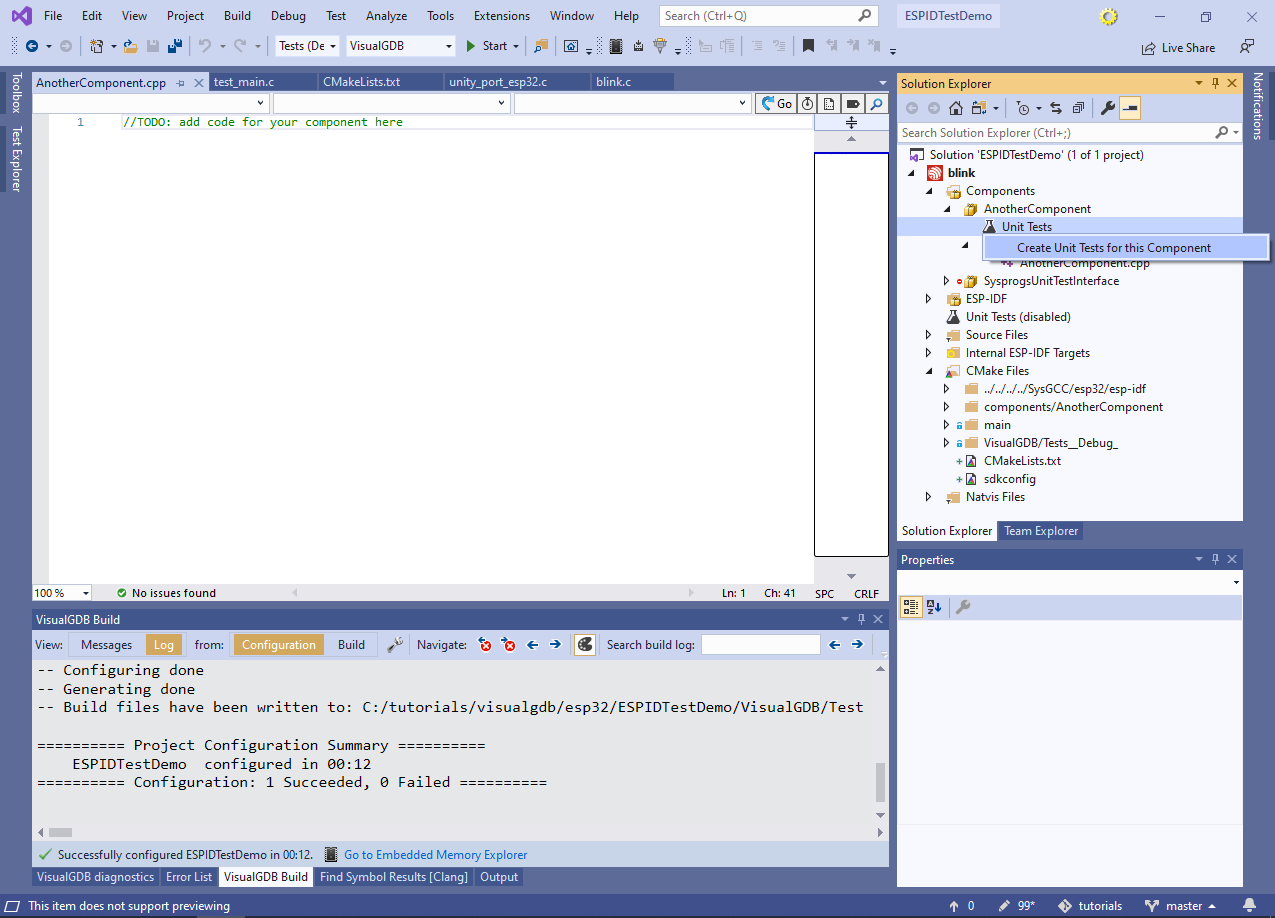
Task: Click the New Project toolbar icon
Action: [x=97, y=46]
